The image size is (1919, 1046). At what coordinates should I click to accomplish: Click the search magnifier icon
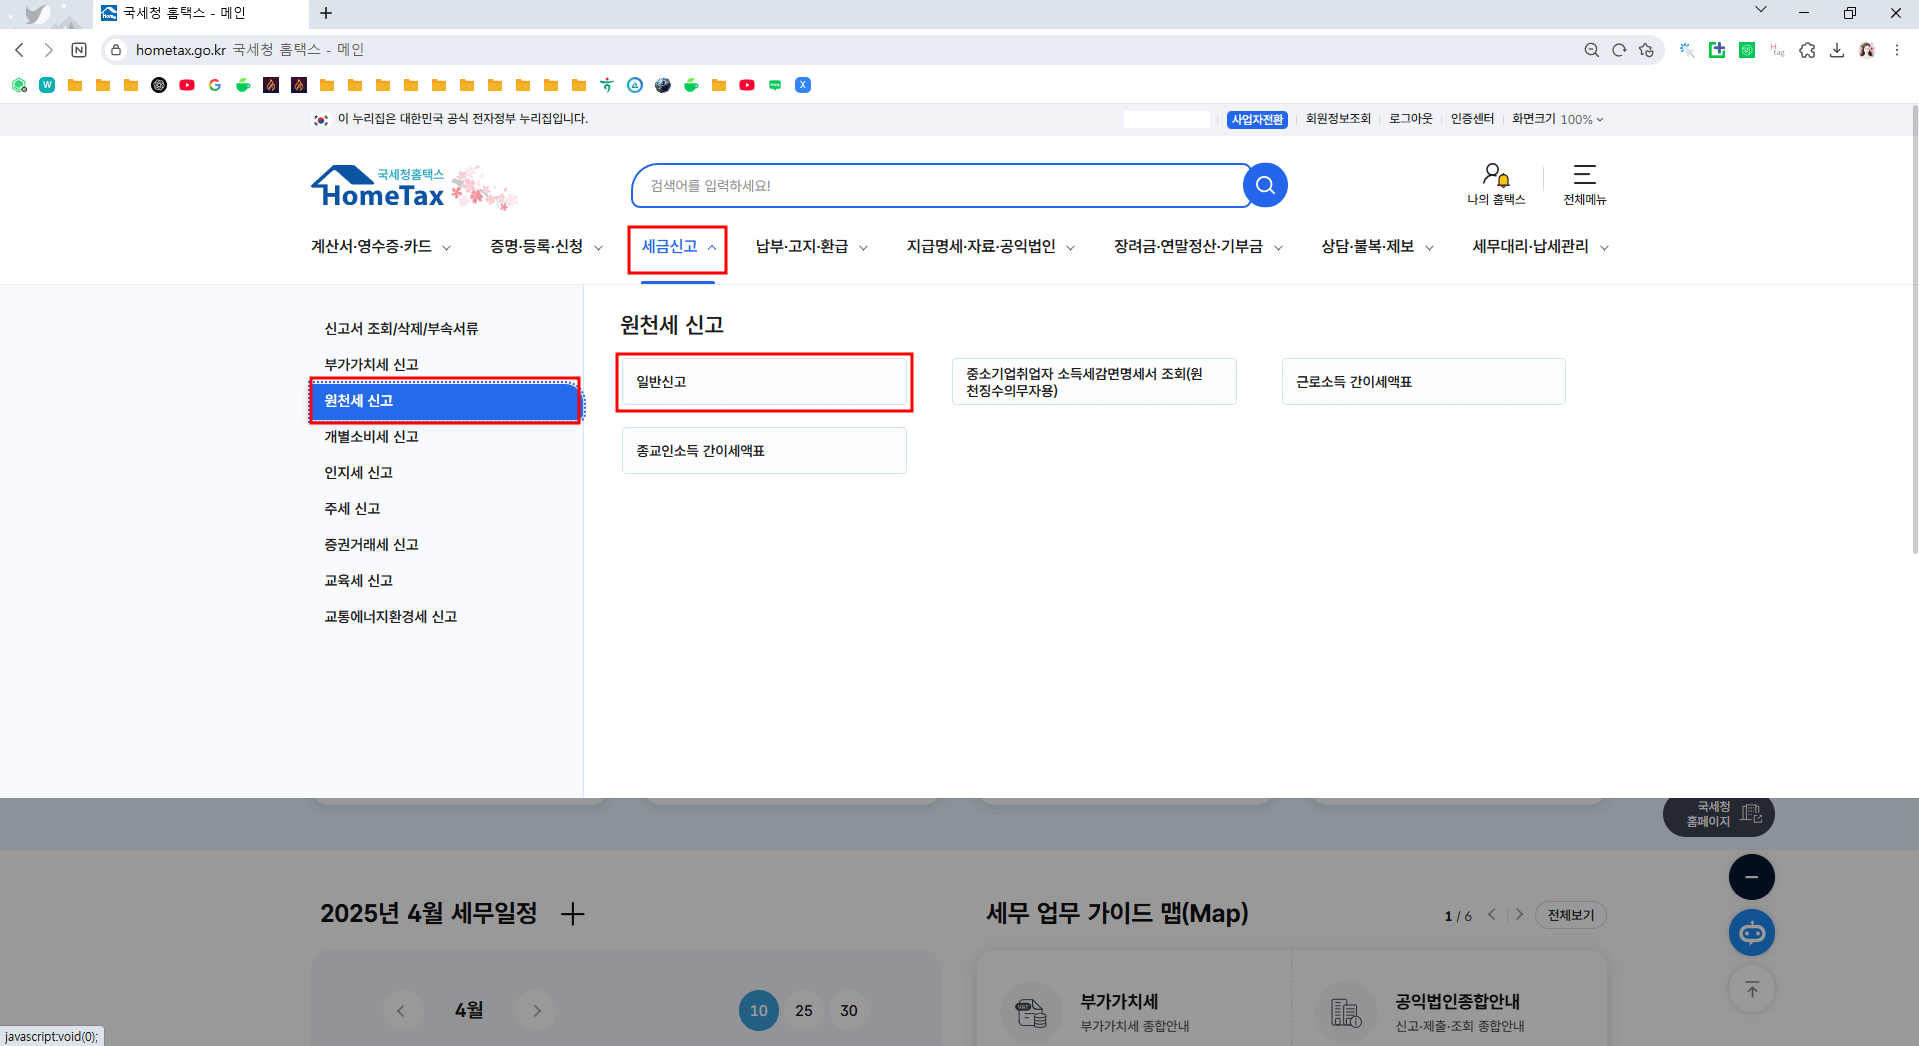[x=1265, y=185]
